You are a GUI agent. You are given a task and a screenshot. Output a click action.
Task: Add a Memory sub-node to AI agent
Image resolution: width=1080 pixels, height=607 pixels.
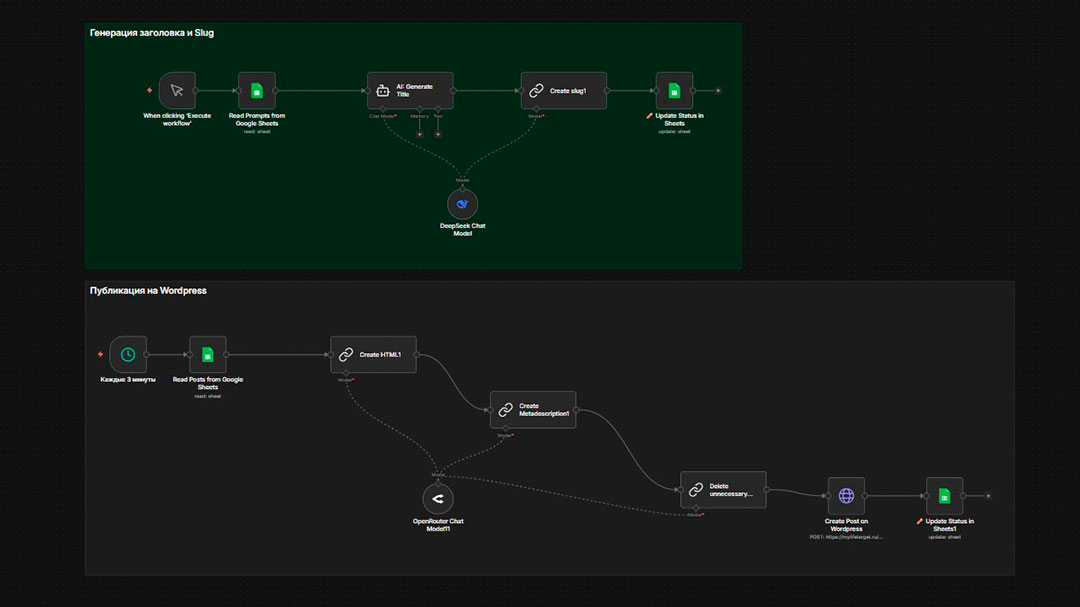419,133
